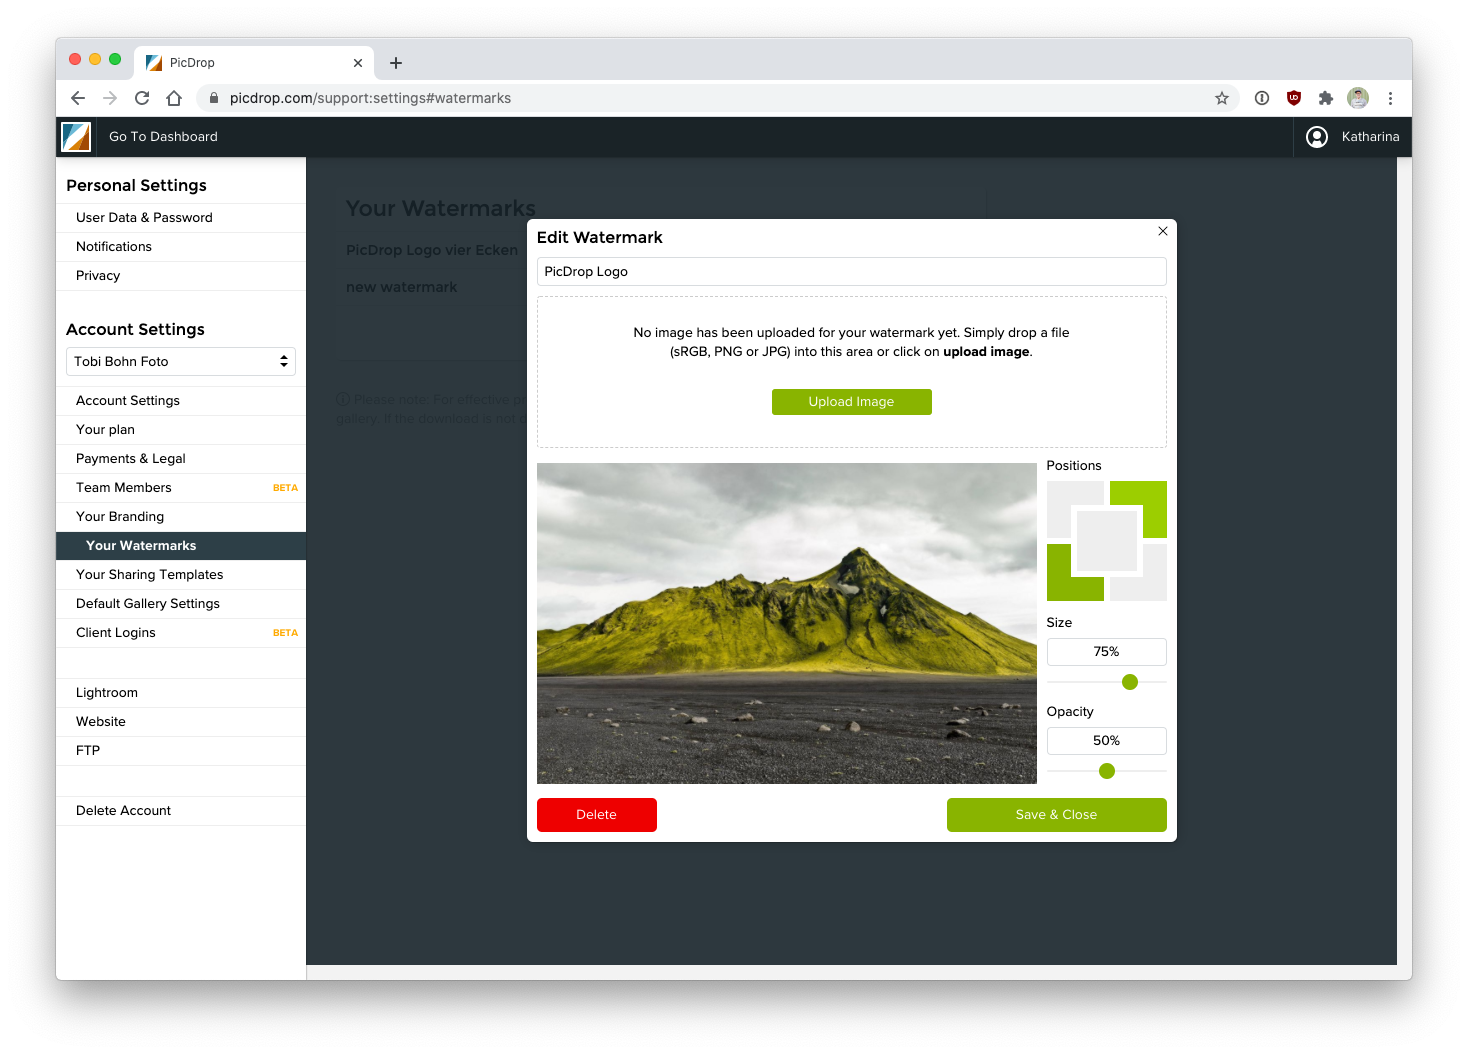Click the browser forward arrow
1468x1054 pixels.
coord(110,98)
